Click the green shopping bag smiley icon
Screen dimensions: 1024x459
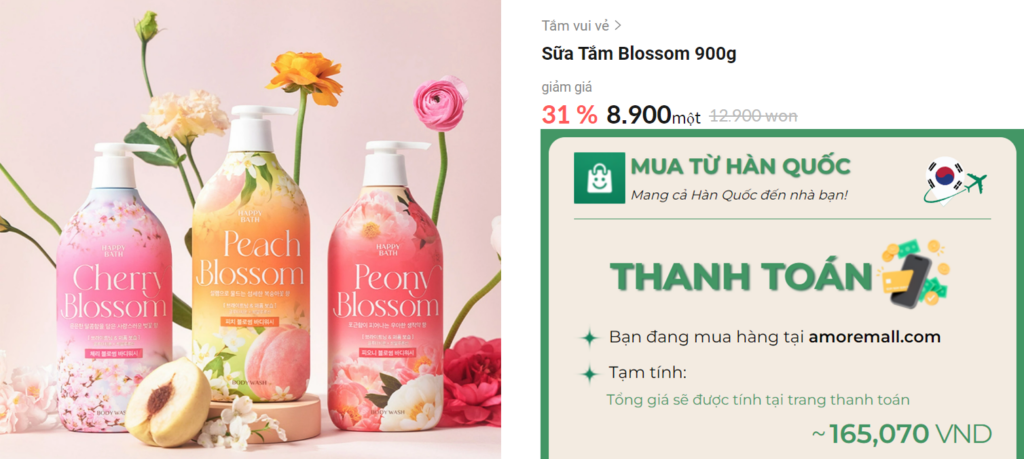(x=599, y=178)
